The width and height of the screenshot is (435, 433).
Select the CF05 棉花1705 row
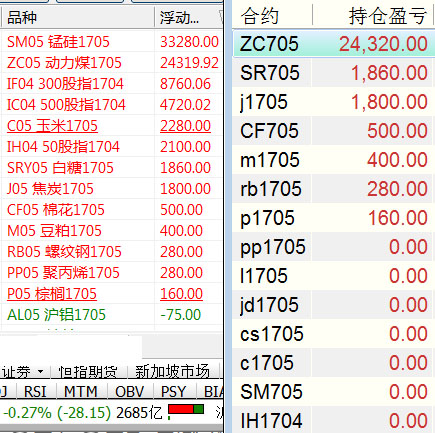click(x=112, y=210)
